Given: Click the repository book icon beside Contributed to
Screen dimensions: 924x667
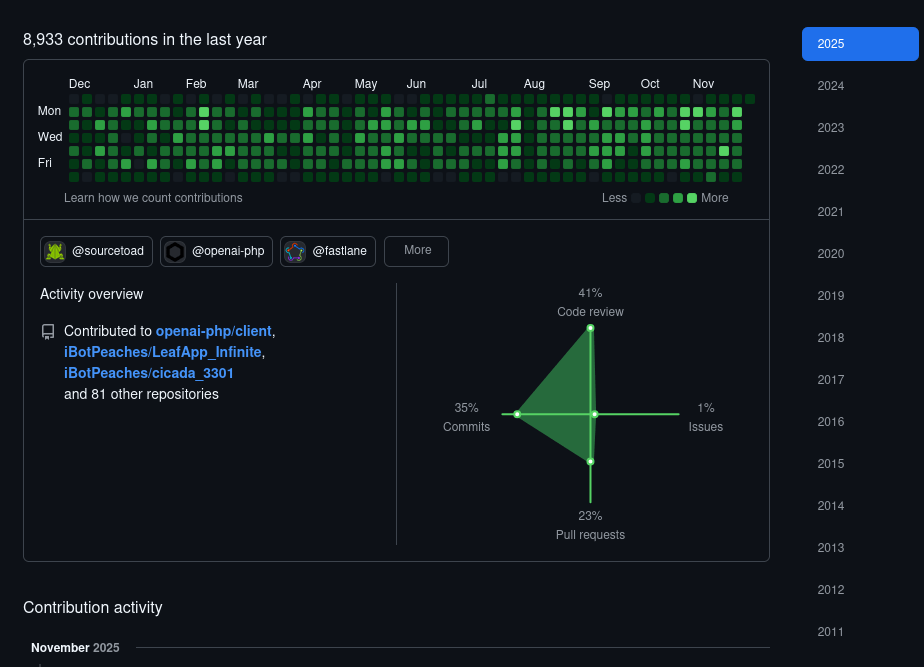Looking at the screenshot, I should pos(48,331).
